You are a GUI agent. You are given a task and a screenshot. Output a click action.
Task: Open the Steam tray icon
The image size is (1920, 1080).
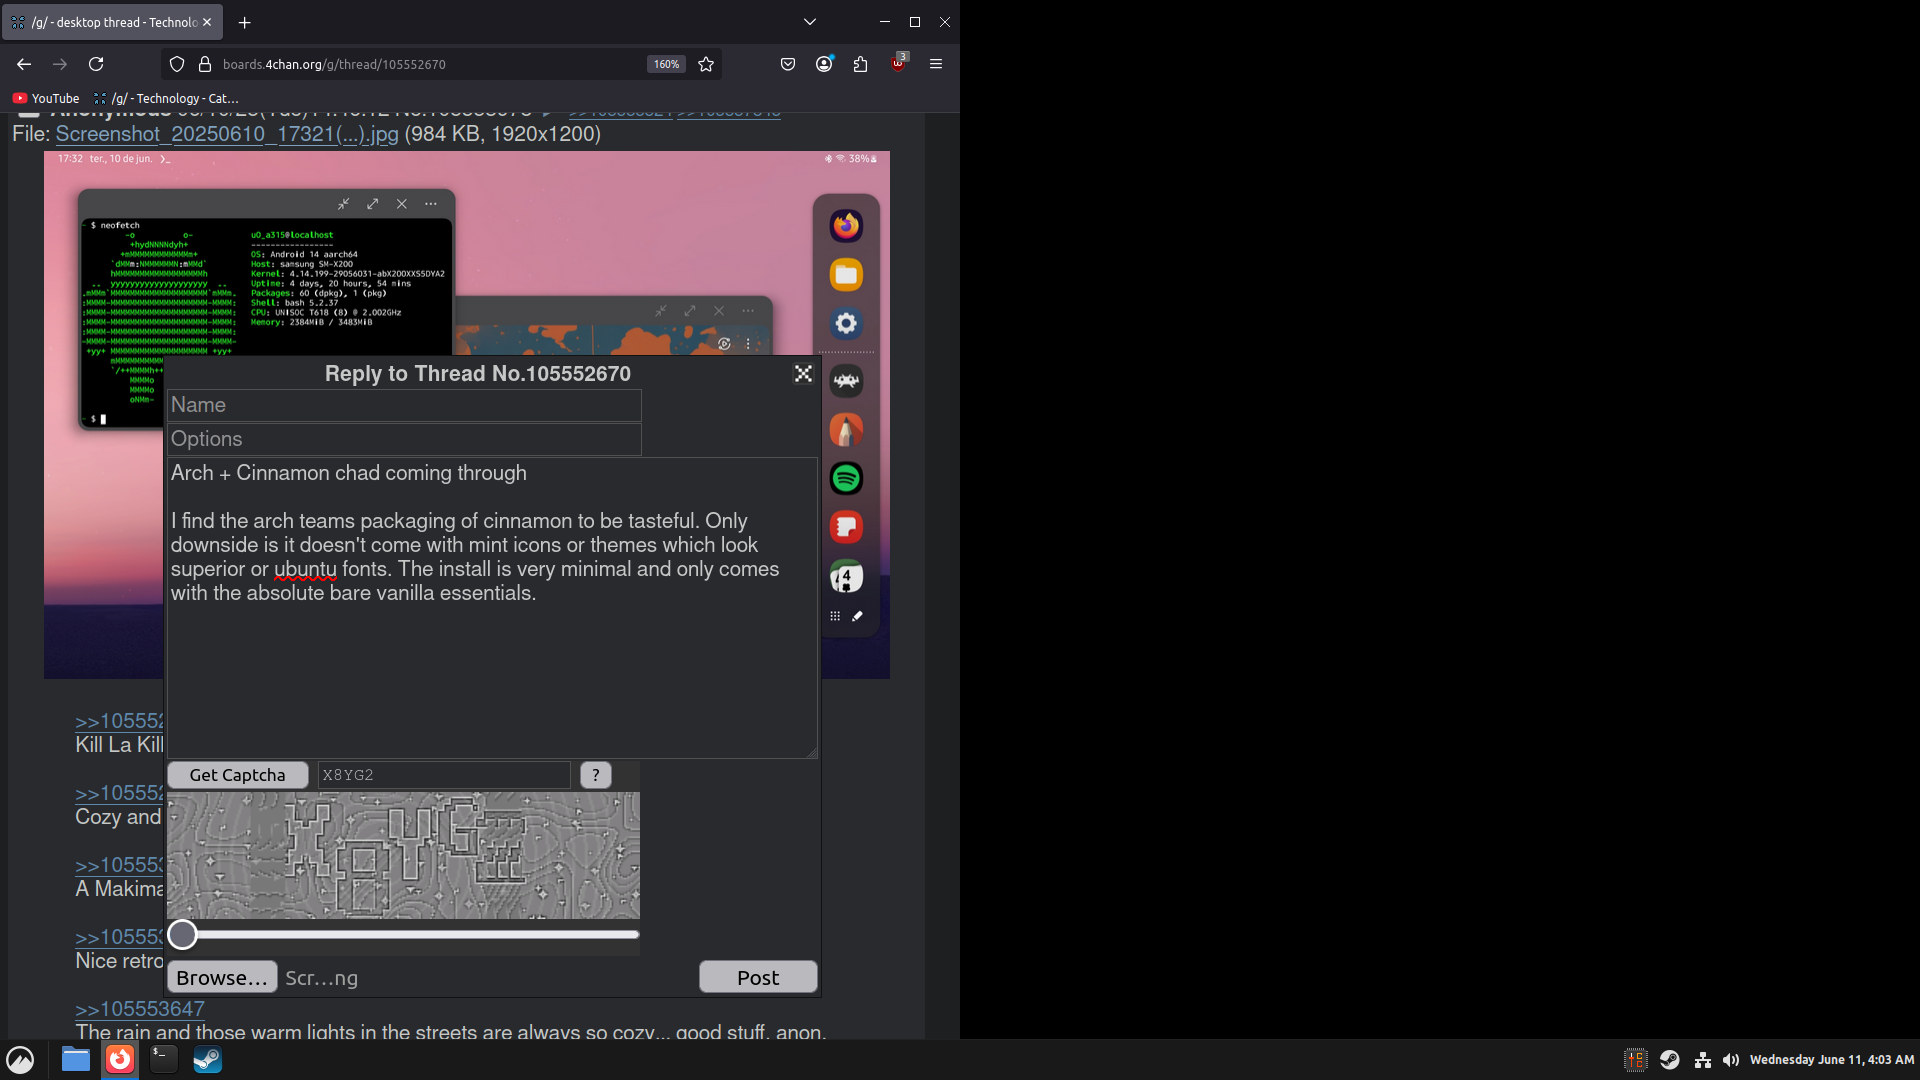tap(1670, 1060)
